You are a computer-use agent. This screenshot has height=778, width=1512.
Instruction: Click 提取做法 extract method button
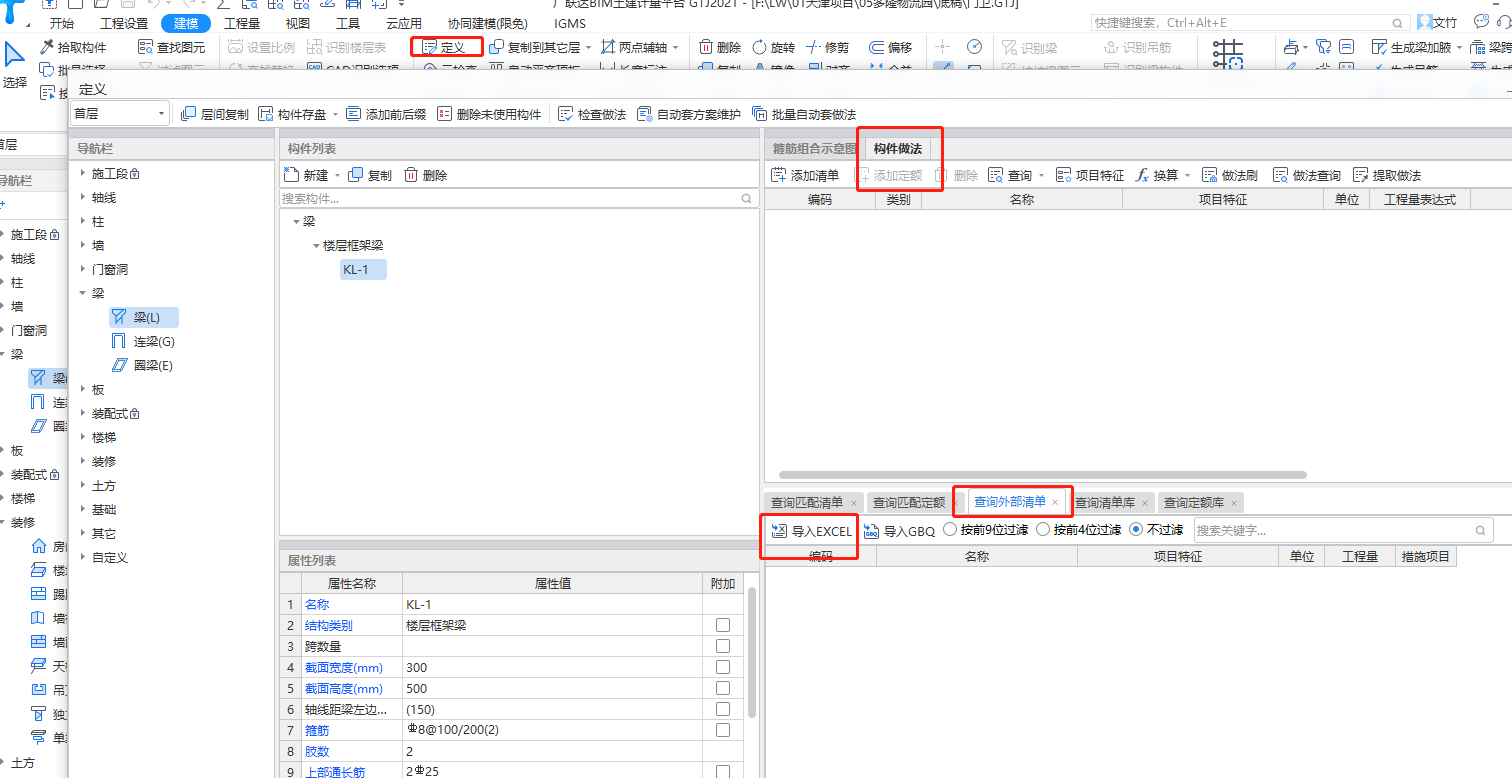point(1387,175)
